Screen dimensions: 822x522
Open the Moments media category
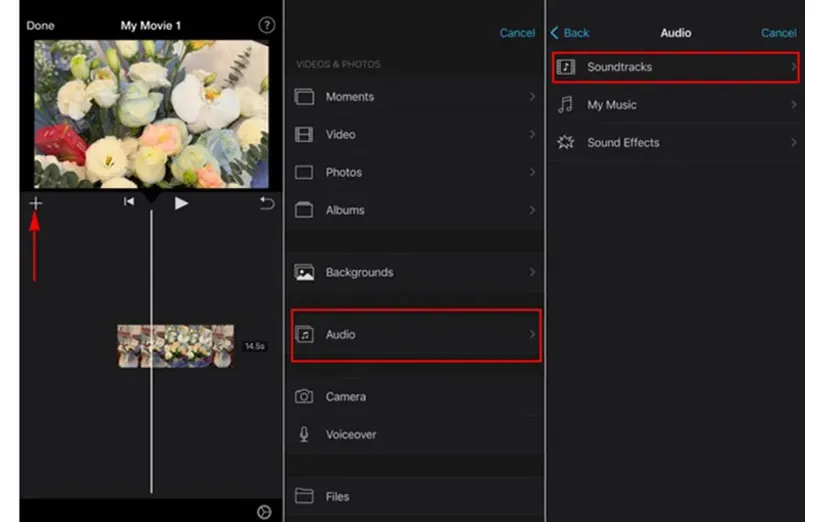(x=350, y=97)
